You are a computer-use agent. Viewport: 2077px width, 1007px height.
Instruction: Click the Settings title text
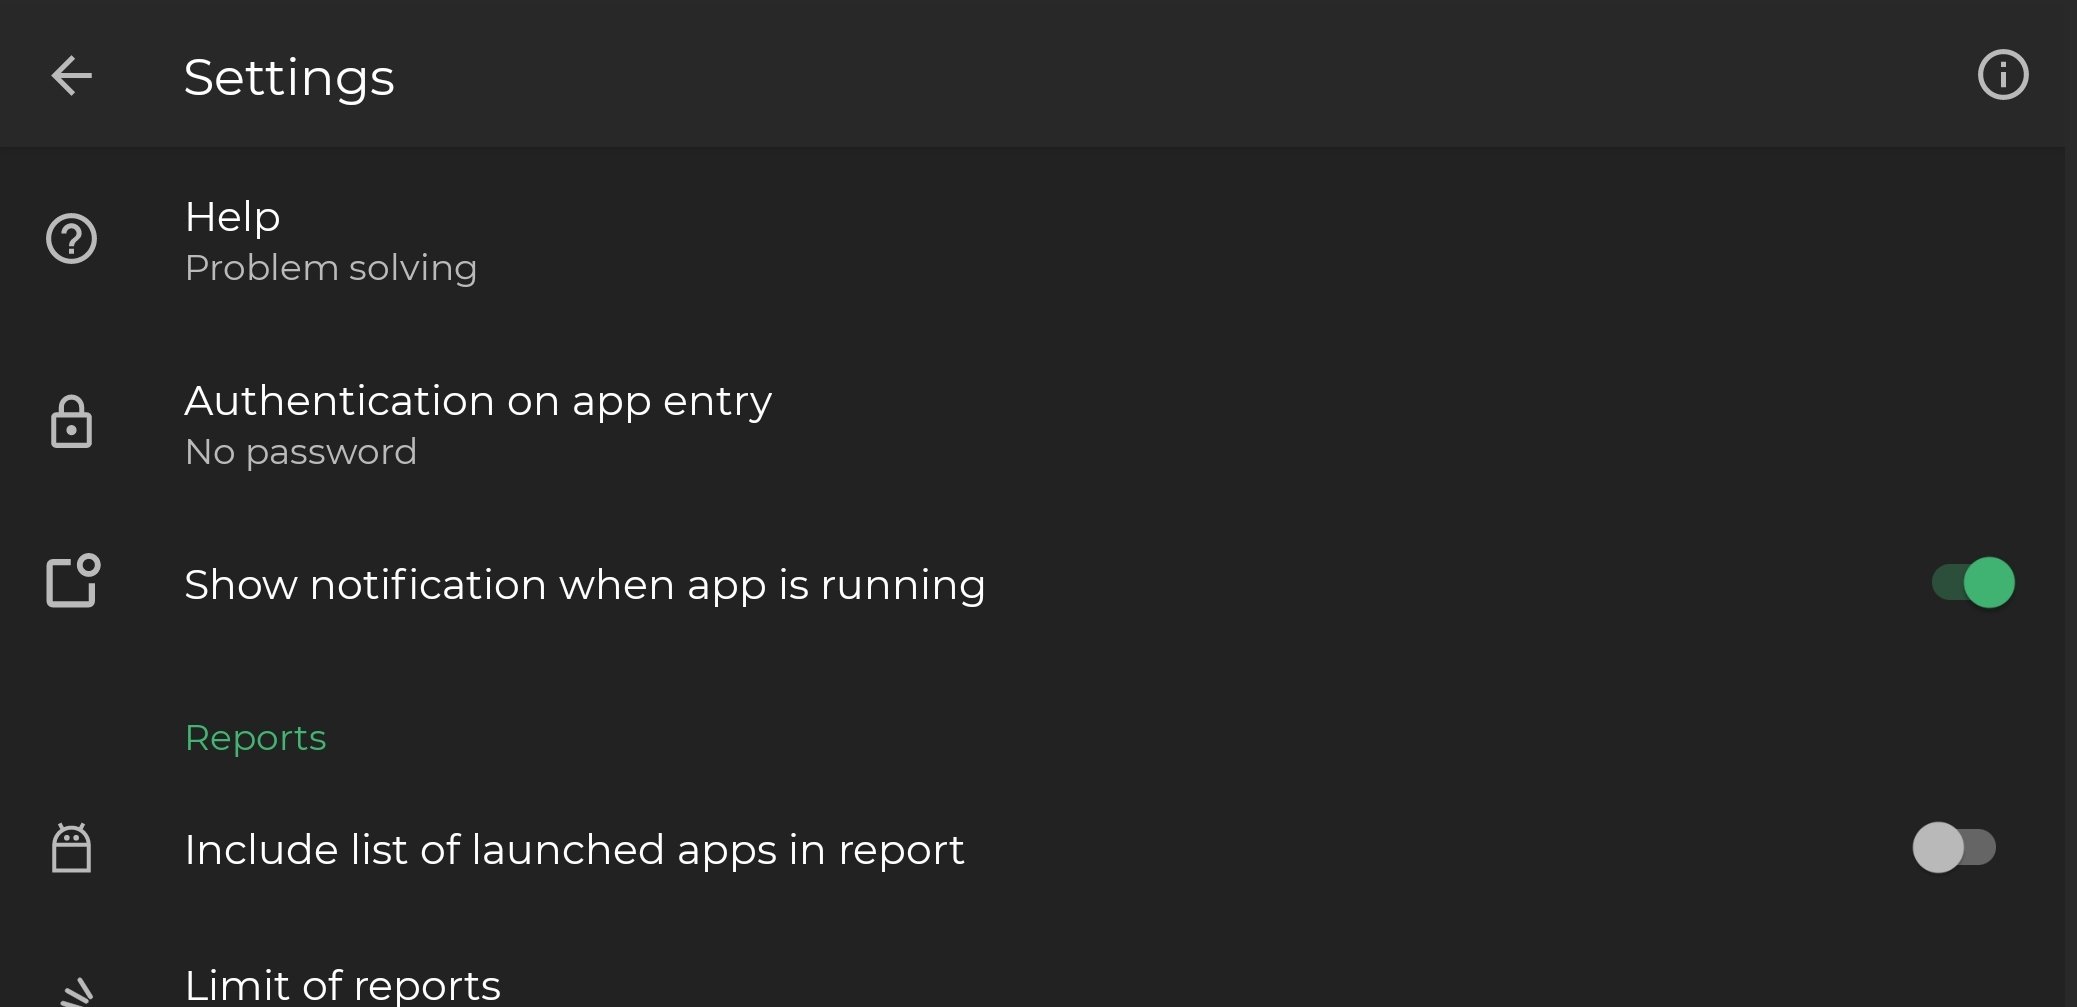coord(289,77)
